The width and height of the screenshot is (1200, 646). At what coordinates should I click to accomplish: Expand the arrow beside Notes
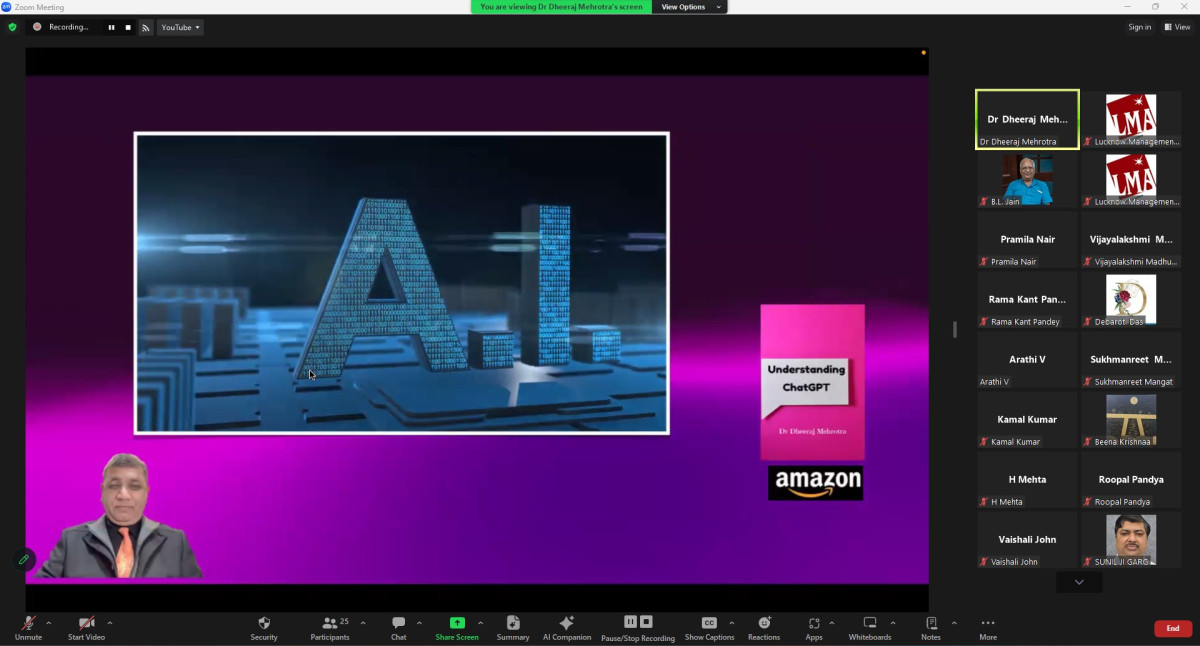coord(954,623)
